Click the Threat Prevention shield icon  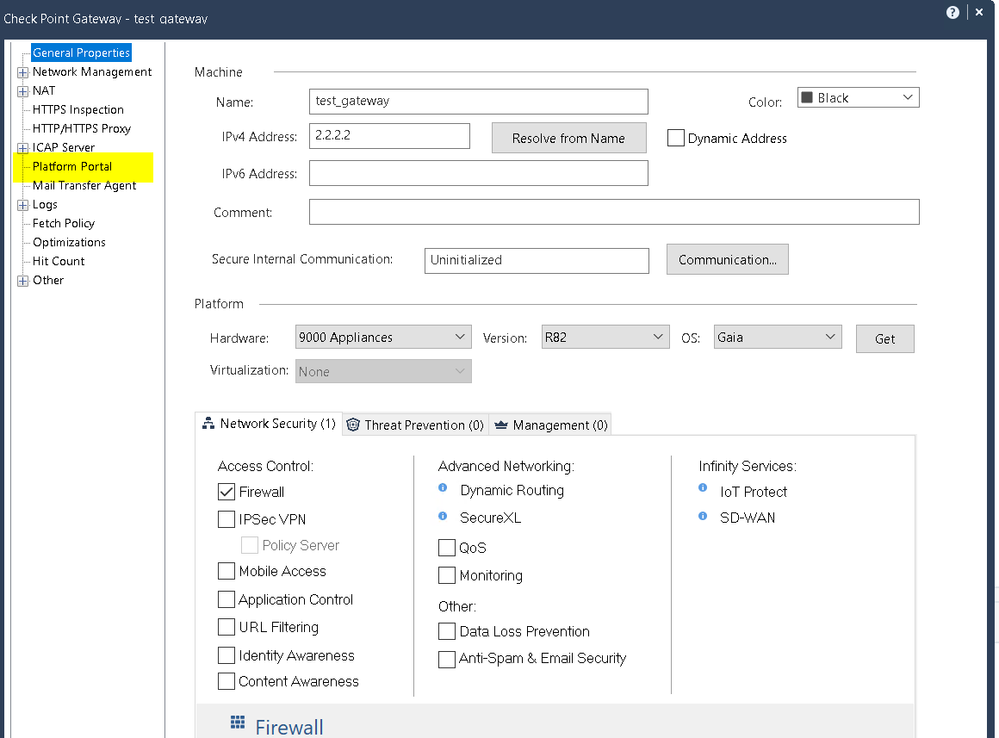(354, 425)
